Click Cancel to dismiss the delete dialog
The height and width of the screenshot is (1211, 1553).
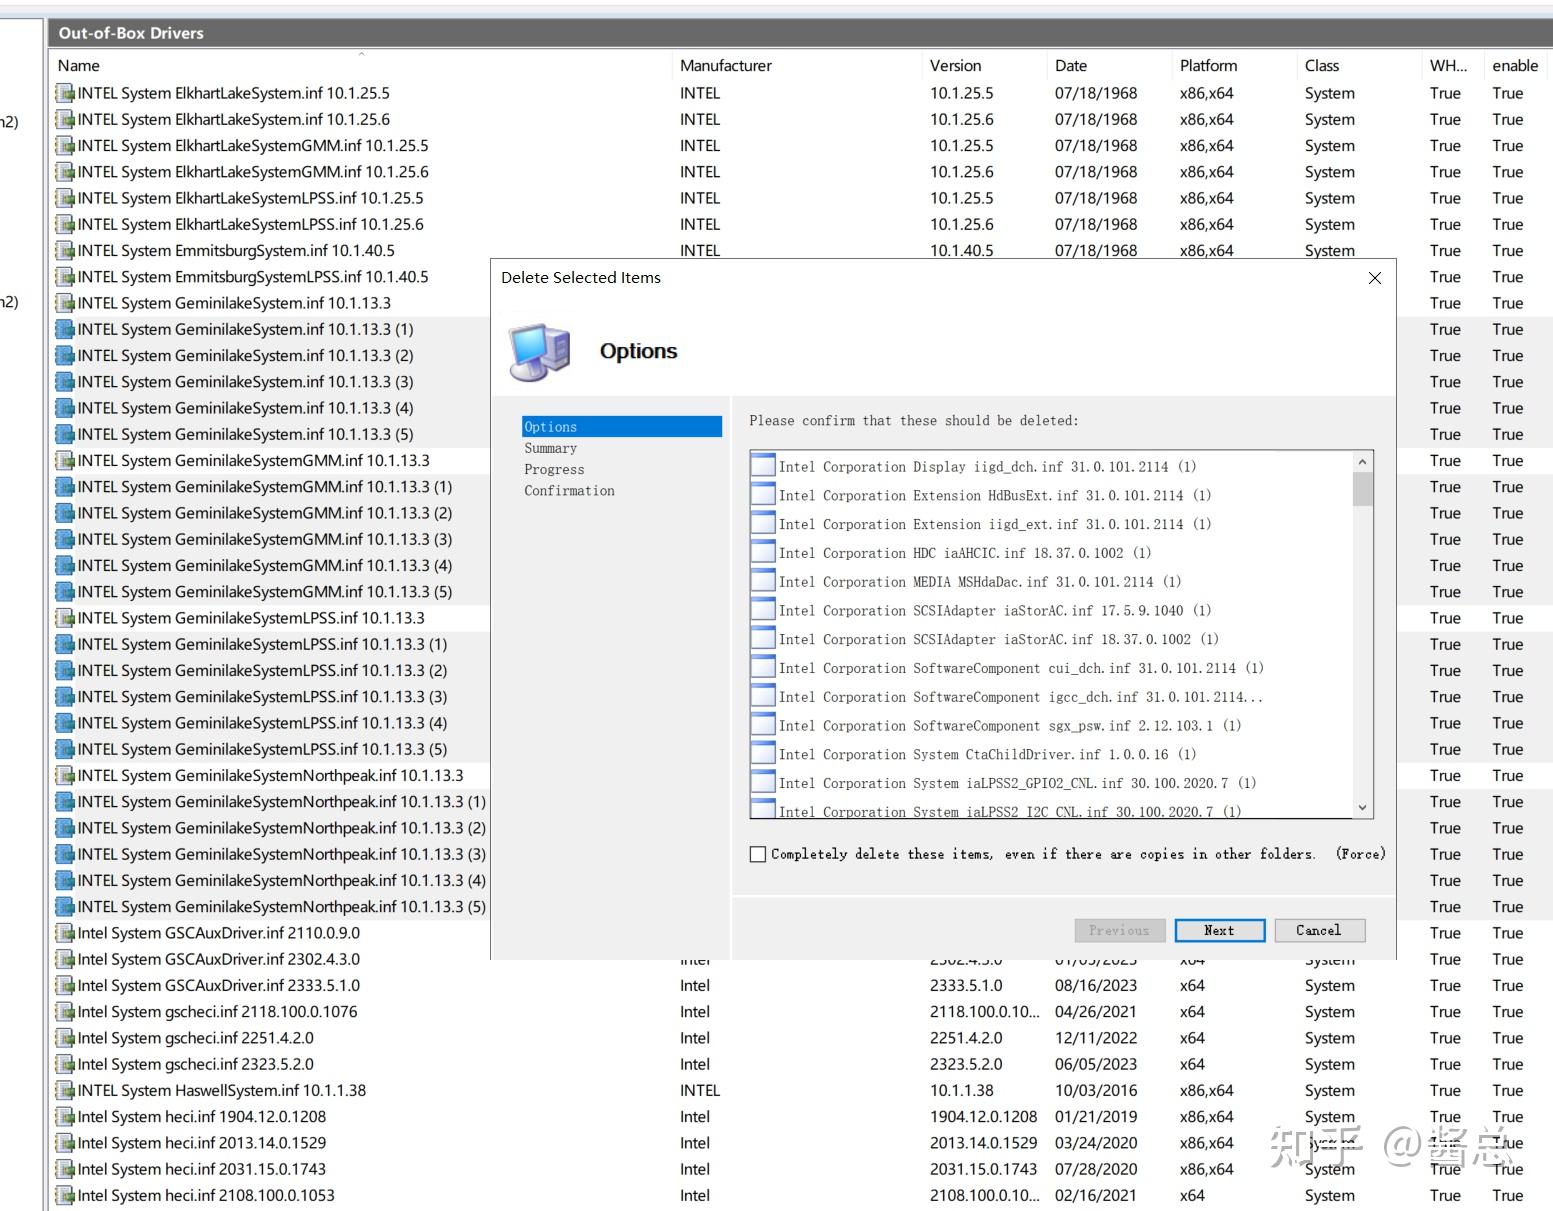click(1319, 930)
